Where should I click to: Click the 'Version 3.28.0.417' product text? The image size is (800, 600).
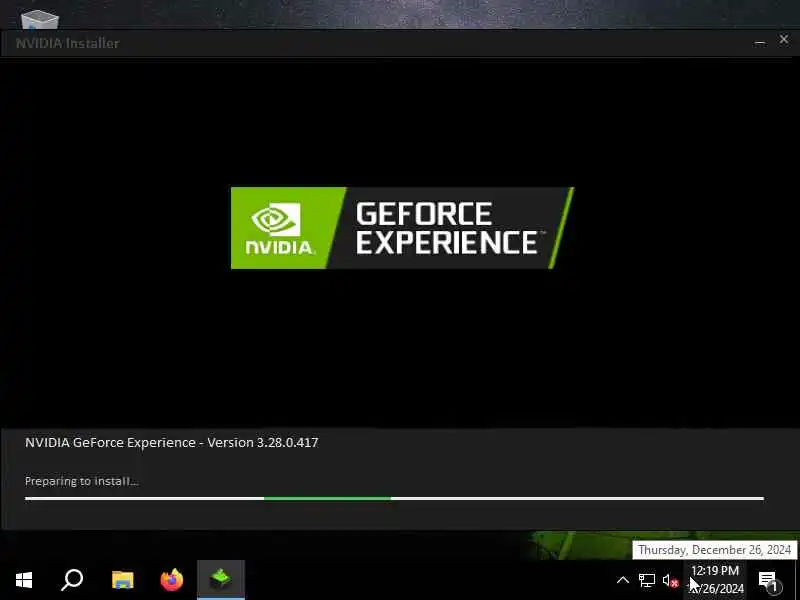point(262,442)
